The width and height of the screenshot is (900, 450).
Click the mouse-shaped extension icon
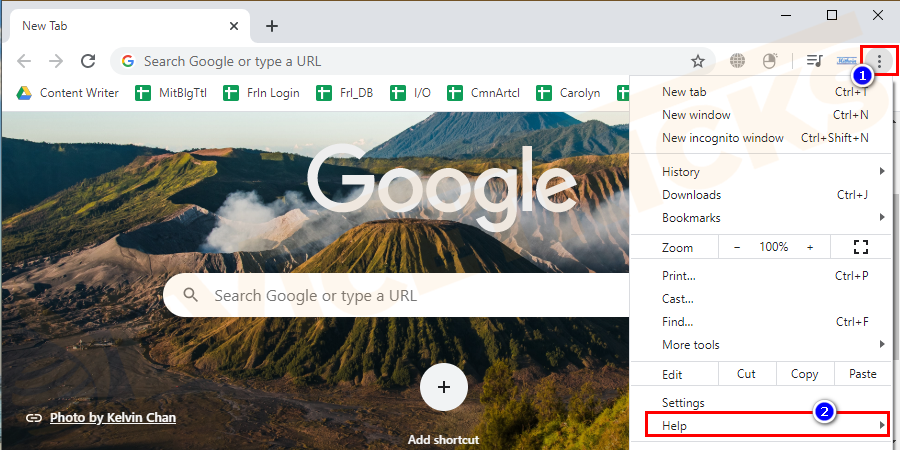point(769,60)
